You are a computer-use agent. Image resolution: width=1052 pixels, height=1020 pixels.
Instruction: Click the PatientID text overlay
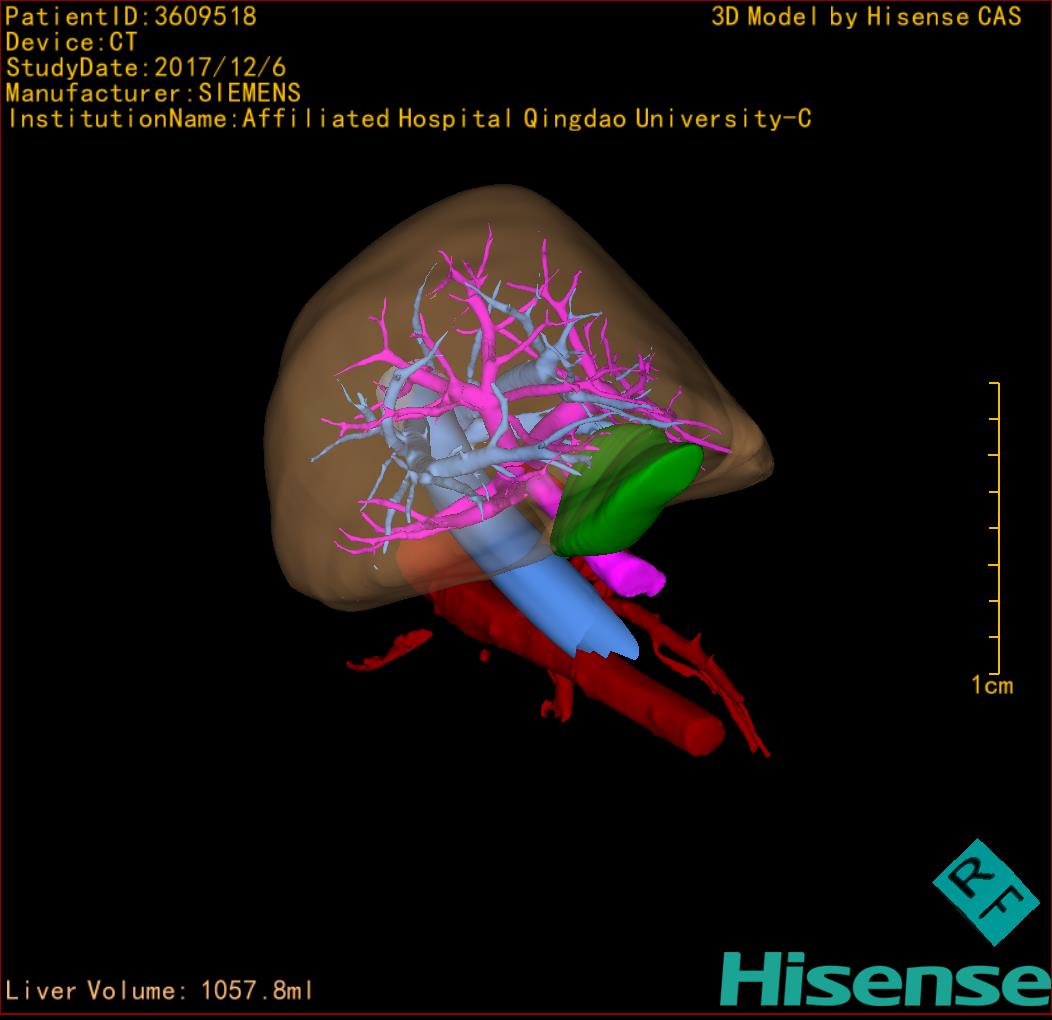(131, 16)
